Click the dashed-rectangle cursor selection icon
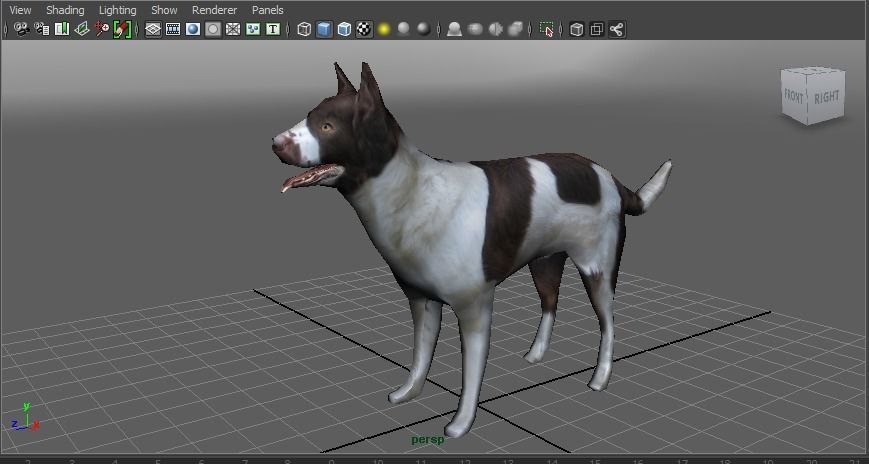This screenshot has width=869, height=464. point(546,29)
